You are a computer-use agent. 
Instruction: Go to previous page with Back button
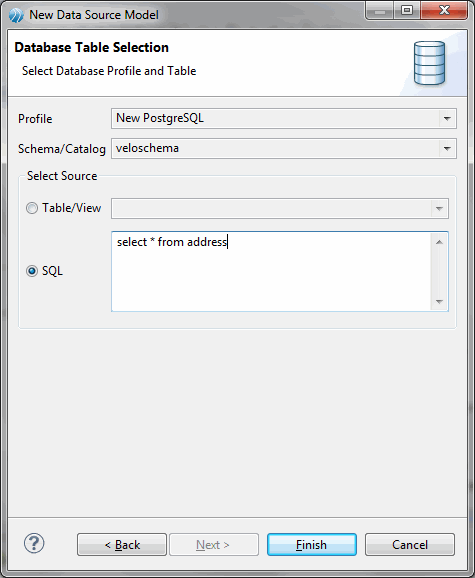tap(122, 544)
